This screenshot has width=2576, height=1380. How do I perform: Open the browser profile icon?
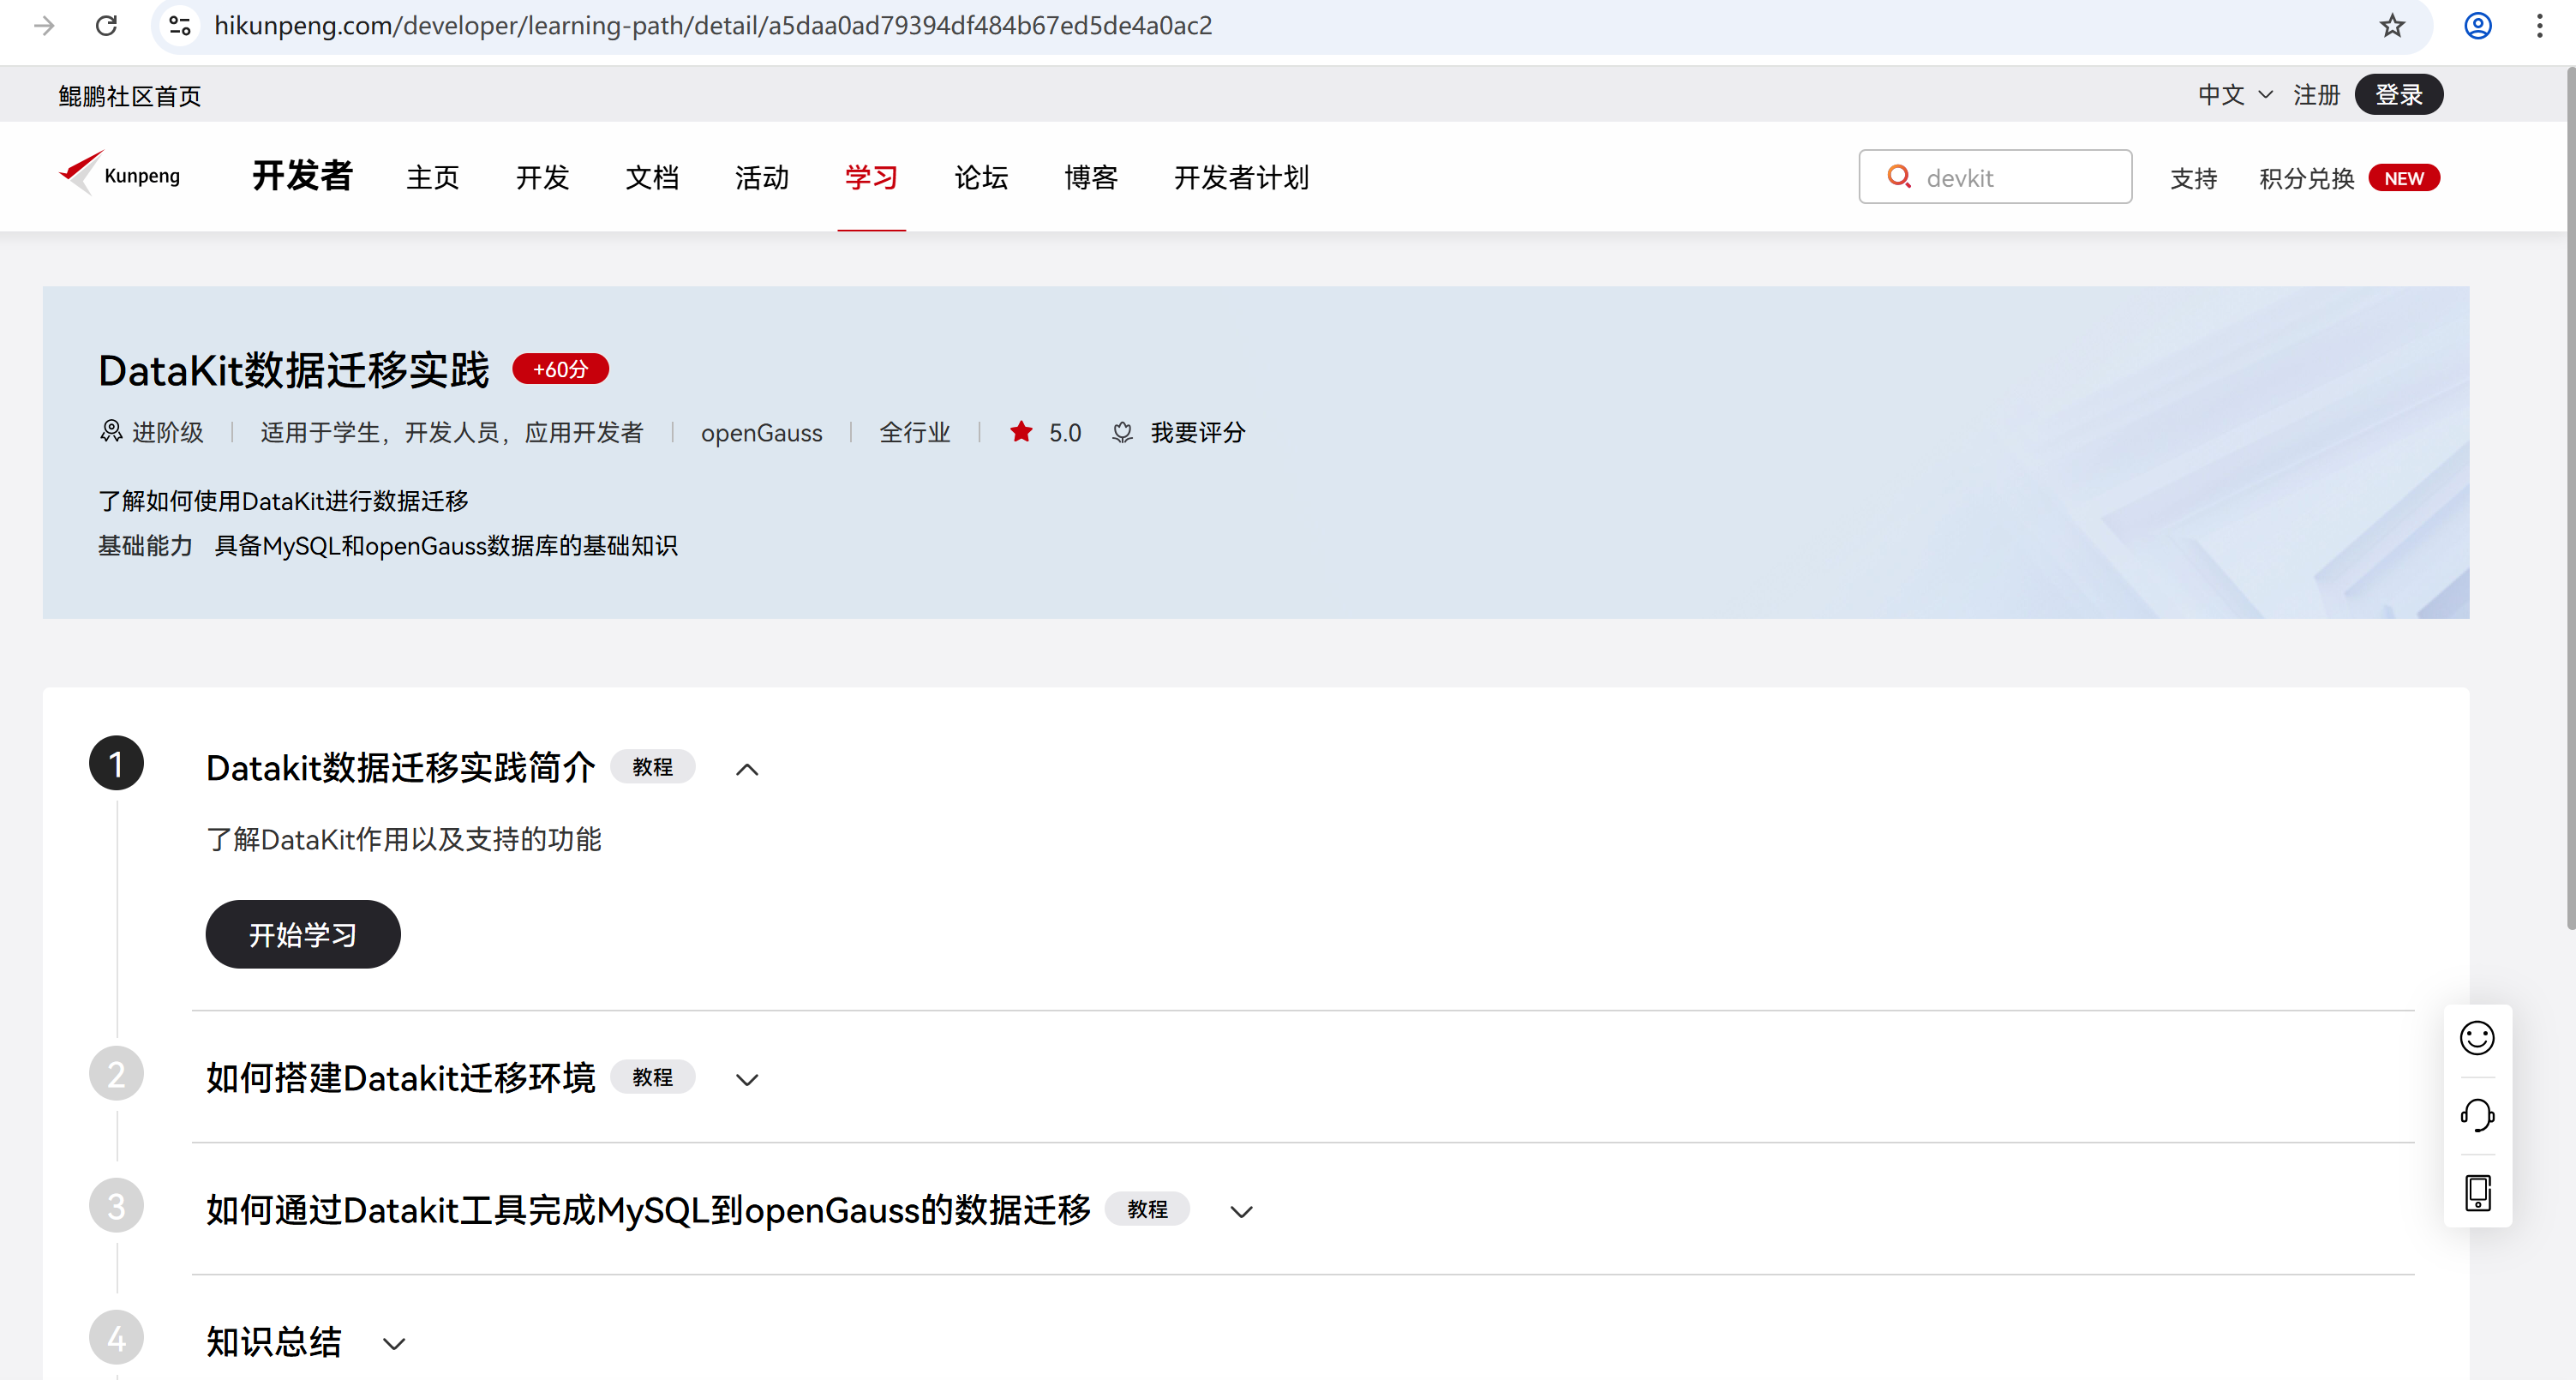coord(2477,26)
